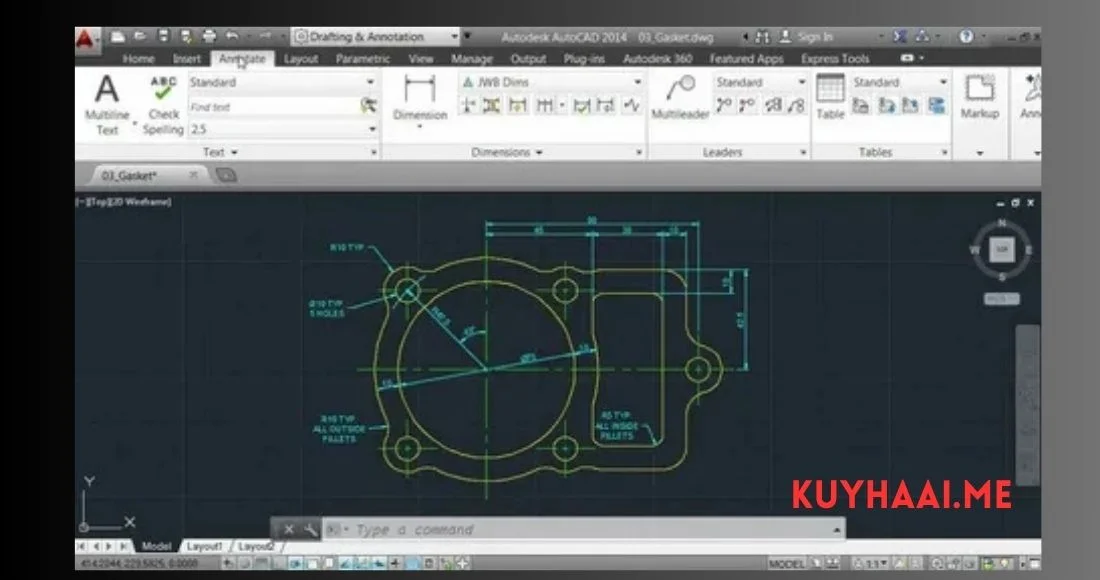Expand the Dimension tool flyout arrow
This screenshot has height=580, width=1100.
pyautogui.click(x=420, y=127)
